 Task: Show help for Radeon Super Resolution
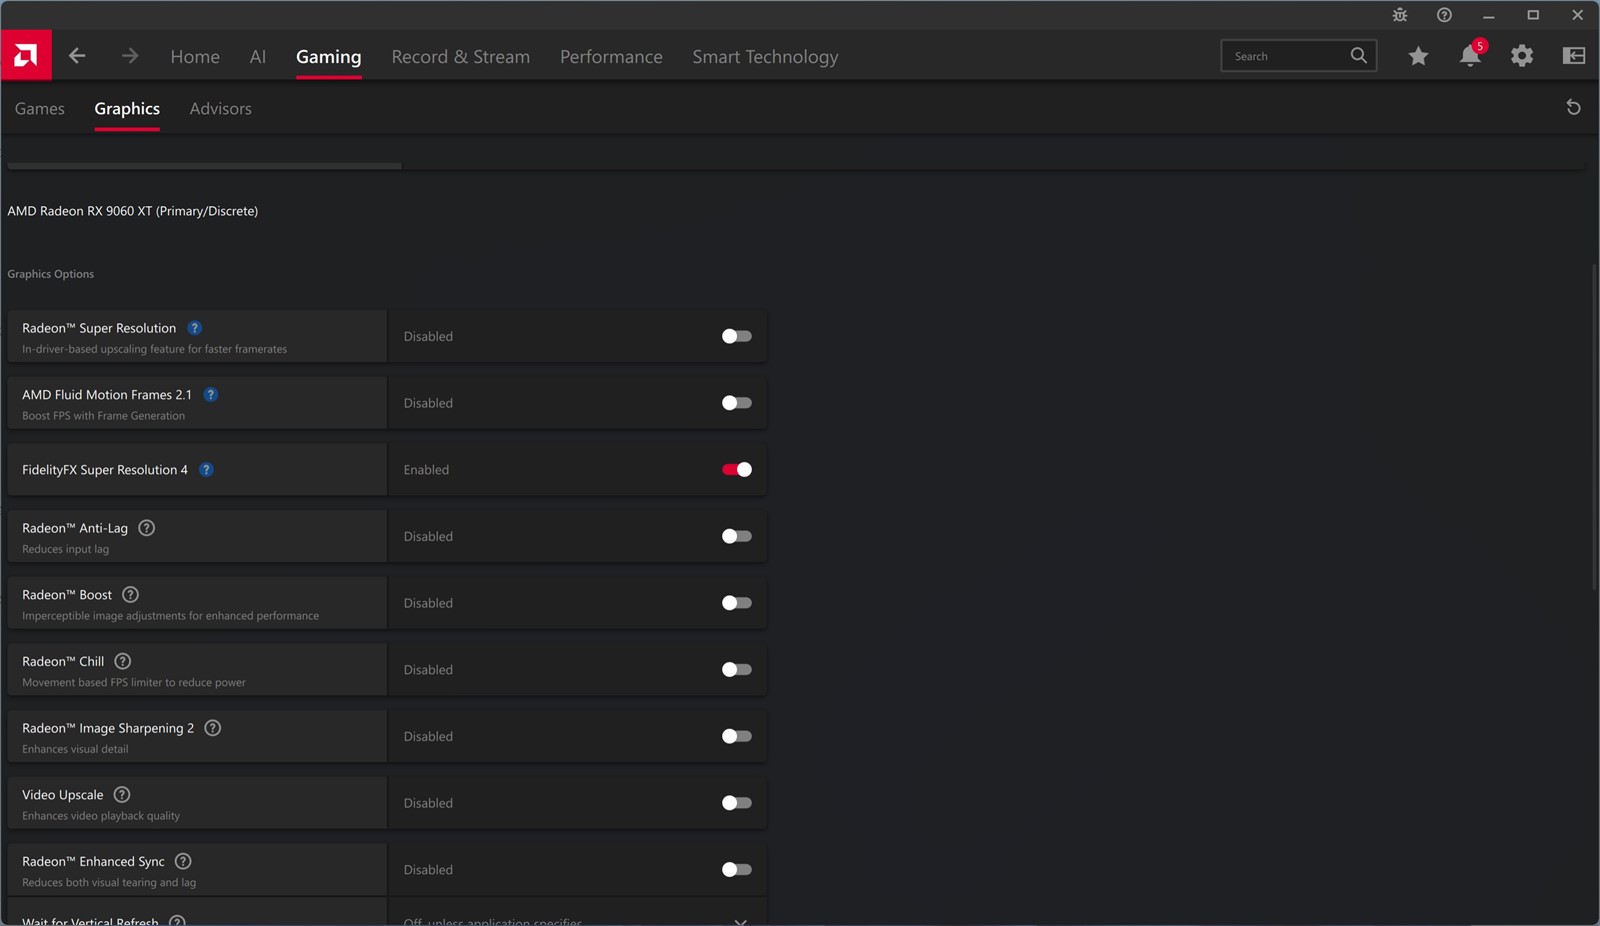(x=195, y=328)
